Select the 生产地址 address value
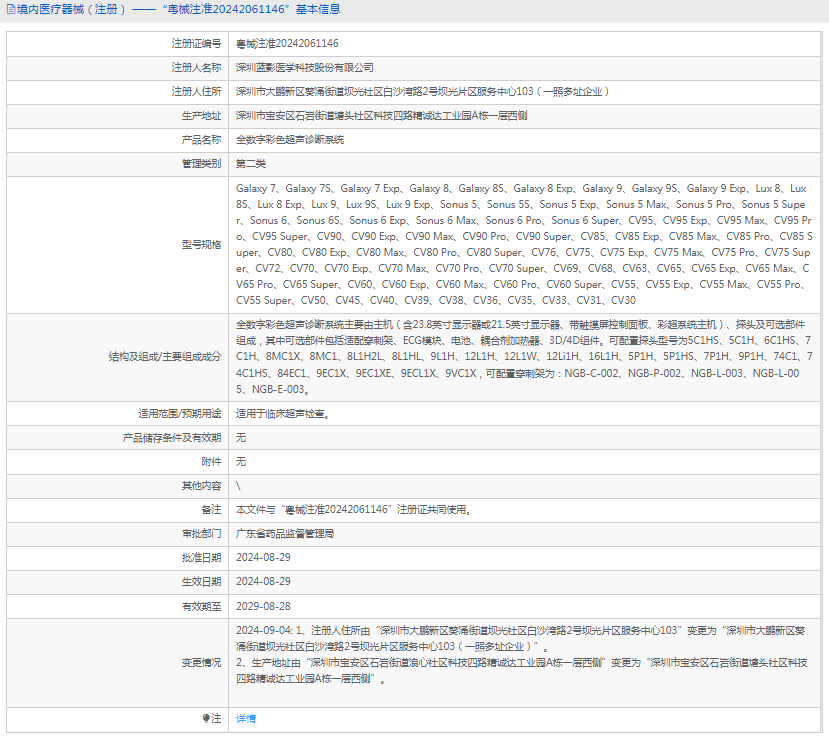 [x=381, y=115]
